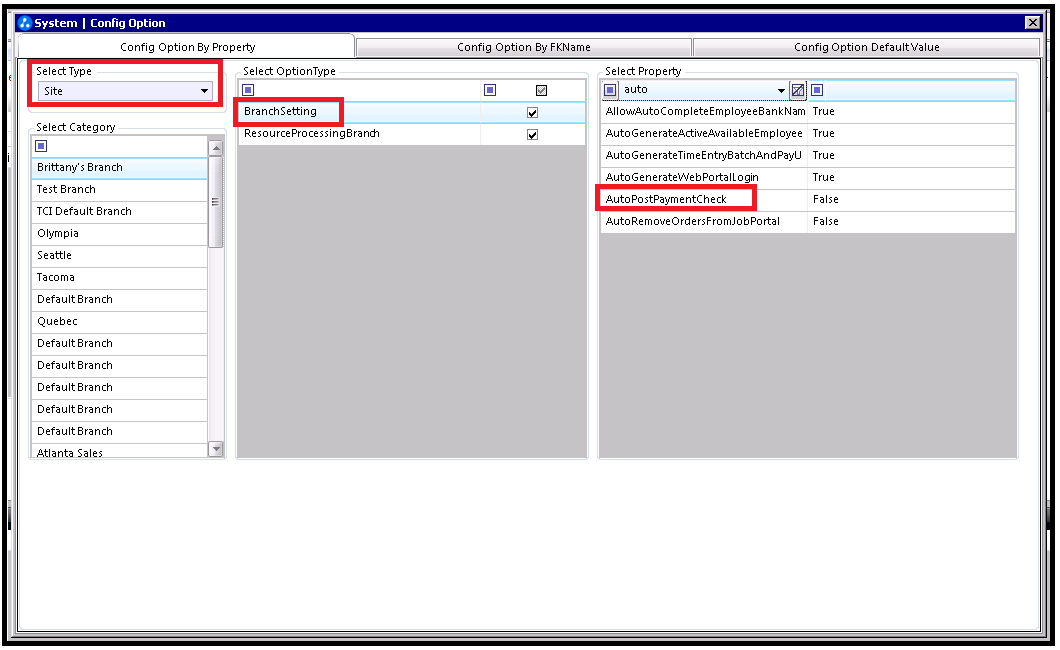Screen dimensions: 1060x650
Task: Open the Config Option Default Value tab
Action: click(866, 47)
